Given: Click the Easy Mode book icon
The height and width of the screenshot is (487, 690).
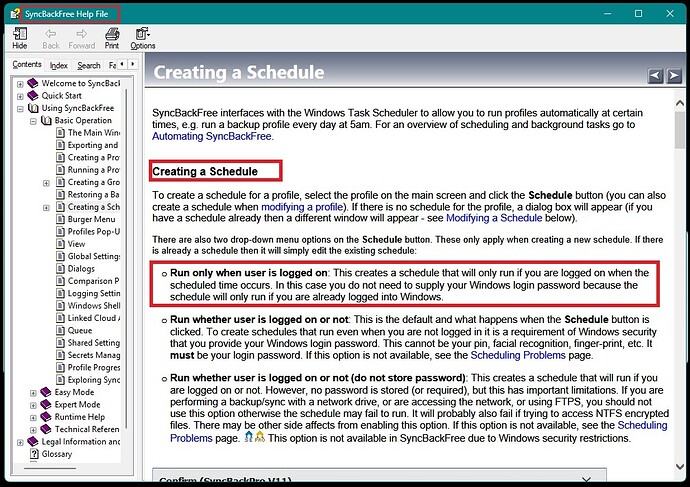Looking at the screenshot, I should coord(46,392).
